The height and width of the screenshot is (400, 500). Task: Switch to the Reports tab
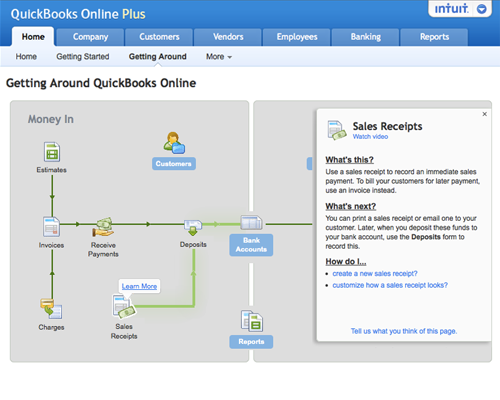pos(434,37)
